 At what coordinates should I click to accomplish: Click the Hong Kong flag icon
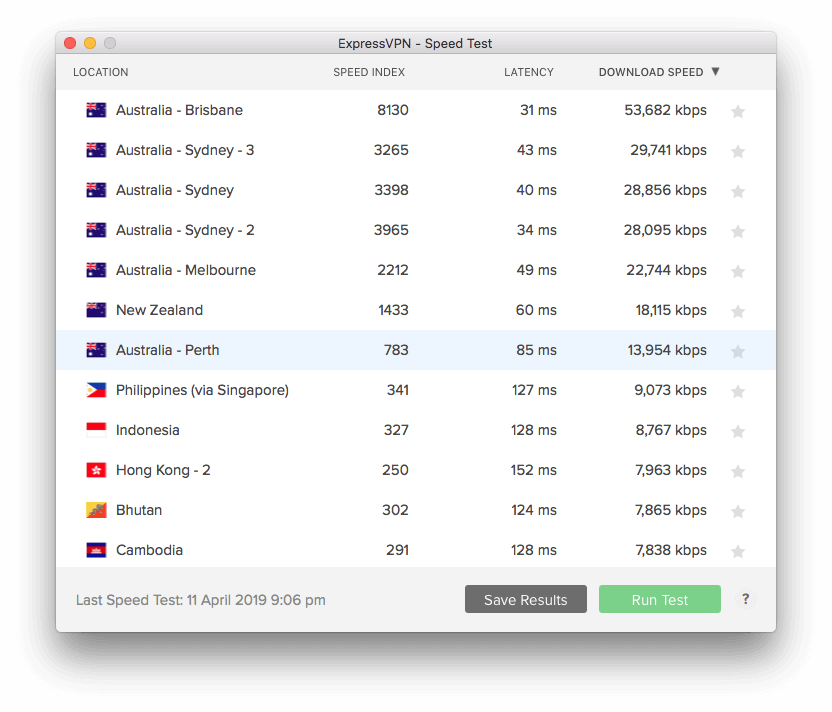click(x=96, y=470)
